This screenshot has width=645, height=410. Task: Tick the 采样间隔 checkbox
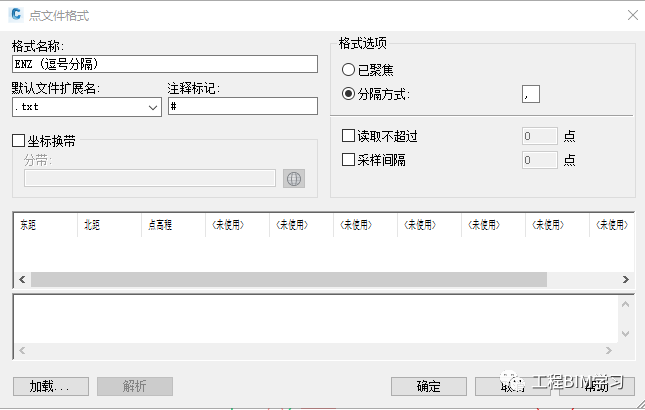[x=348, y=160]
